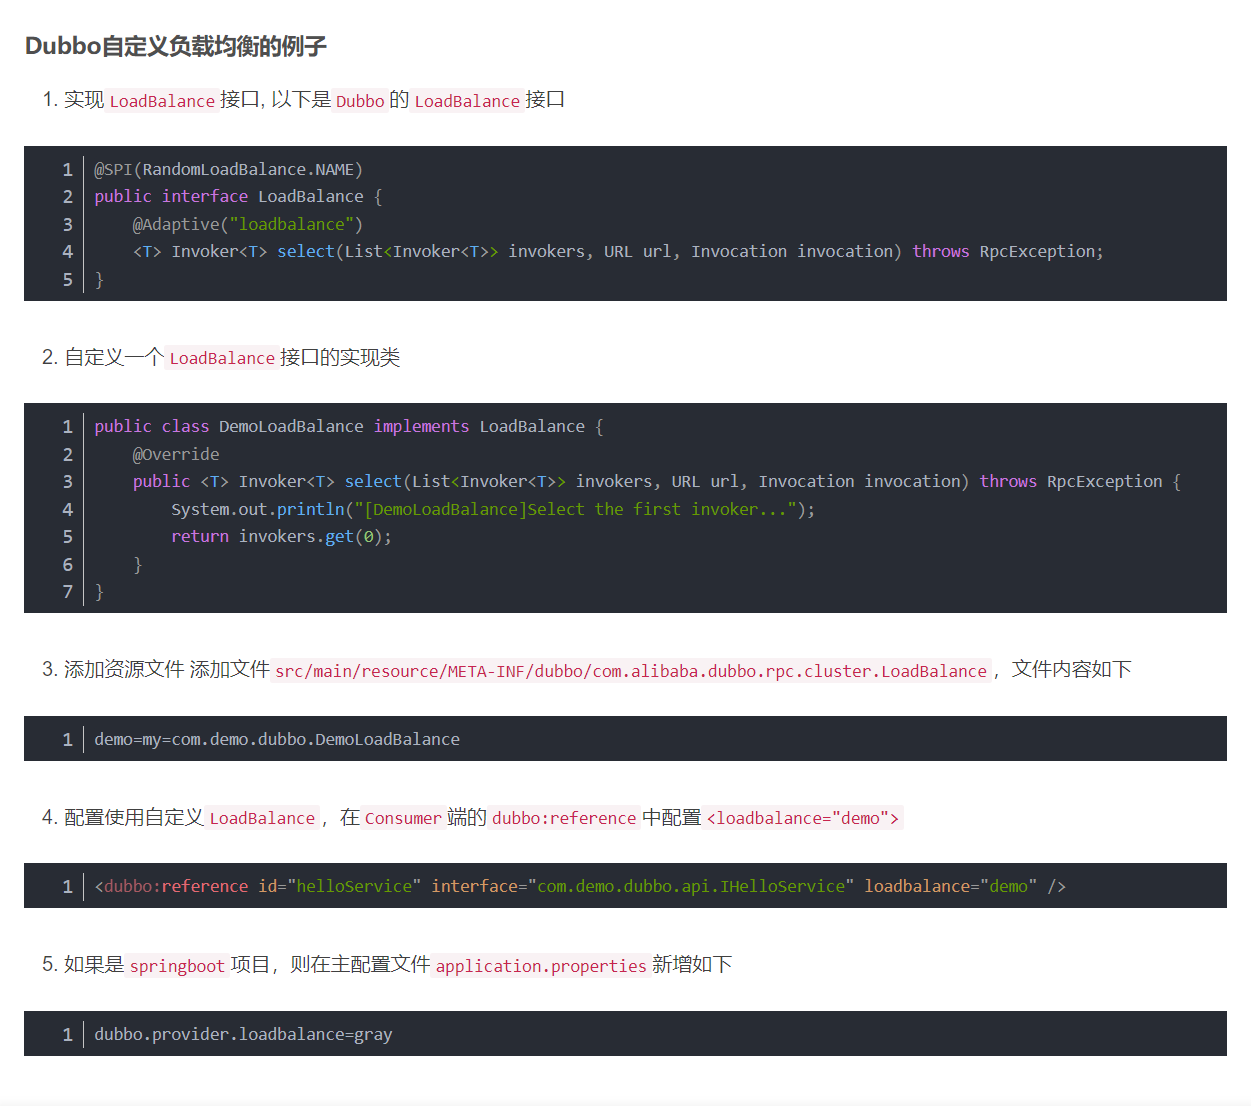Click 'return invokers.get(0);' line
The height and width of the screenshot is (1112, 1251).
[x=281, y=537]
